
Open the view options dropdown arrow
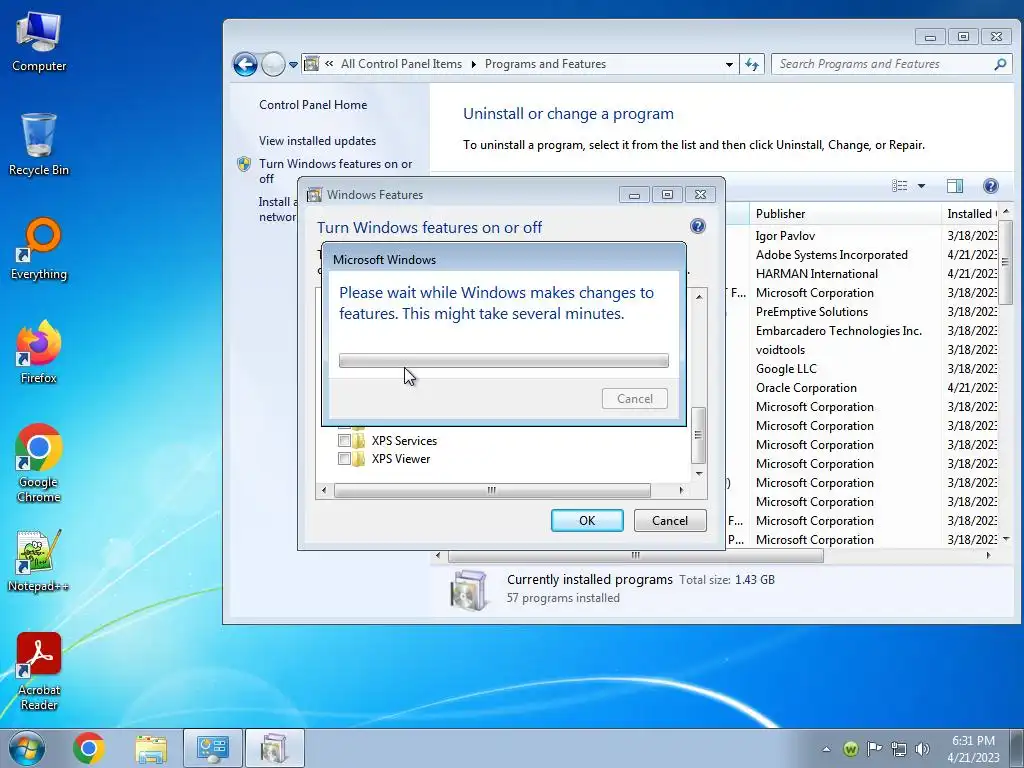921,186
